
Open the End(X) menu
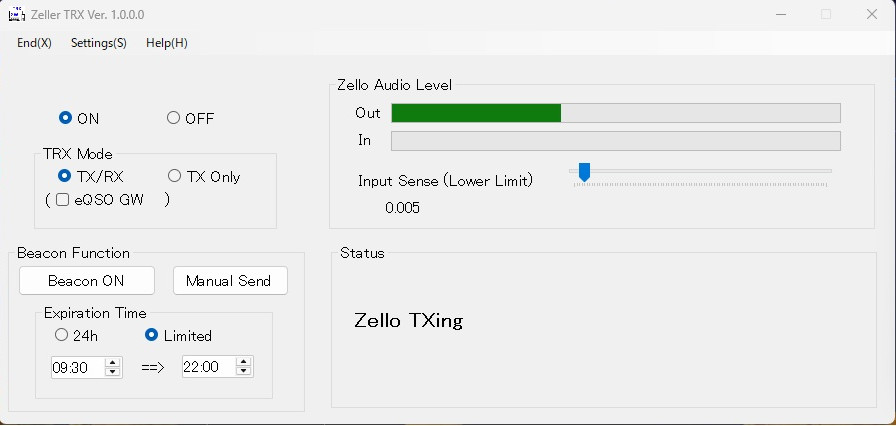click(x=34, y=43)
